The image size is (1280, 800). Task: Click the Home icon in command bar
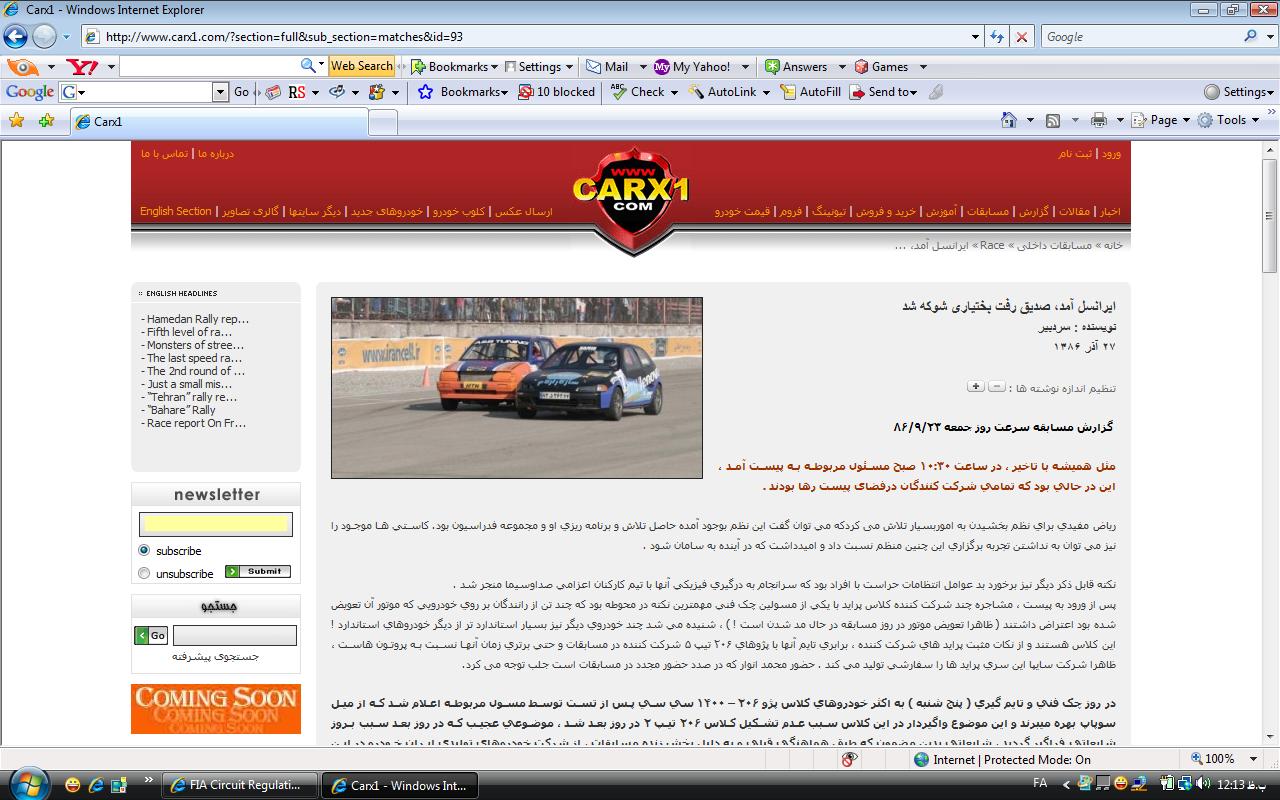tap(1010, 120)
